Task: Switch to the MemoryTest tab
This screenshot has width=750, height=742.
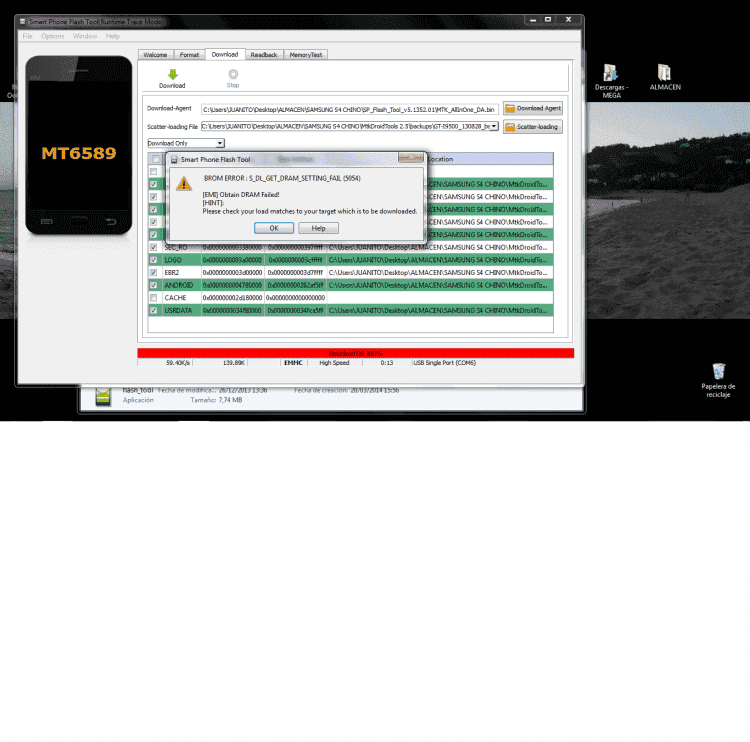Action: [x=306, y=55]
